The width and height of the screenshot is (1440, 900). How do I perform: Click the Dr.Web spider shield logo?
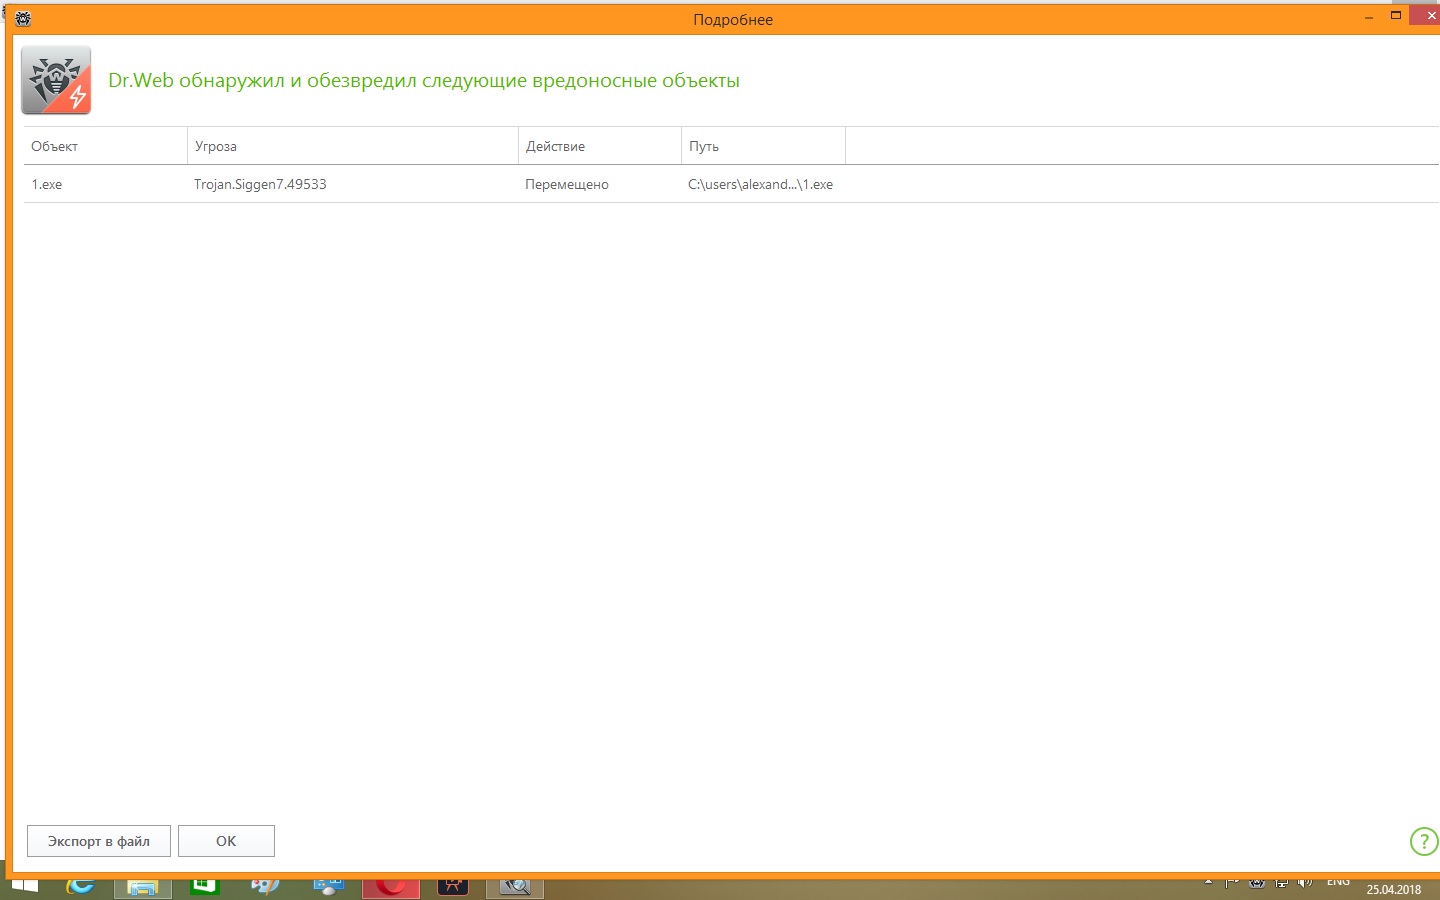tap(56, 80)
